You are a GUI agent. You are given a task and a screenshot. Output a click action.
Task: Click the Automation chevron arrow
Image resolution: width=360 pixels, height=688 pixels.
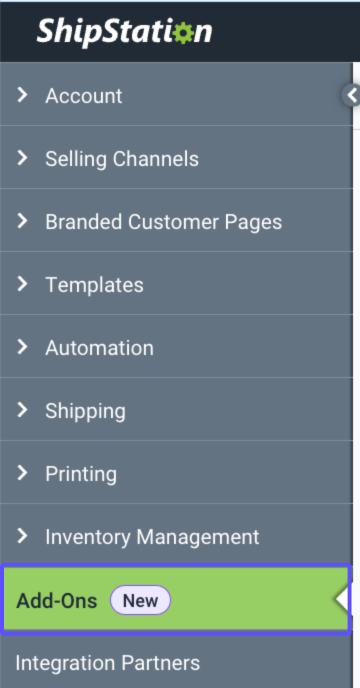pos(22,348)
